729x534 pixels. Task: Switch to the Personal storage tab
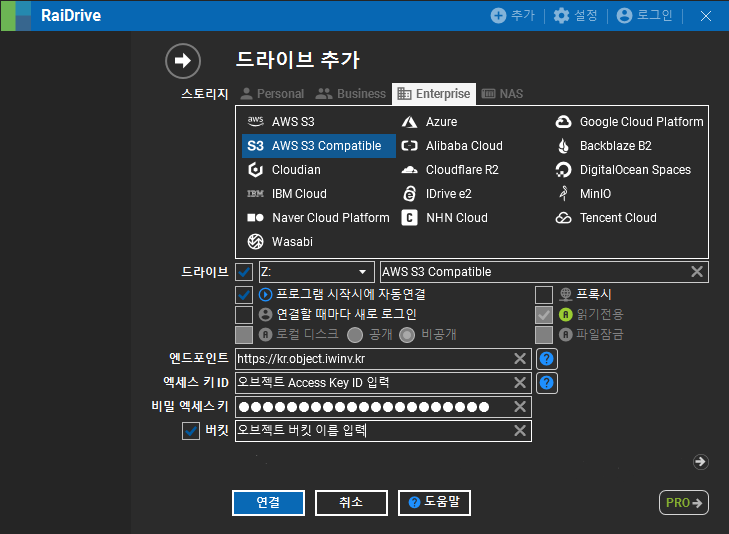pyautogui.click(x=272, y=94)
